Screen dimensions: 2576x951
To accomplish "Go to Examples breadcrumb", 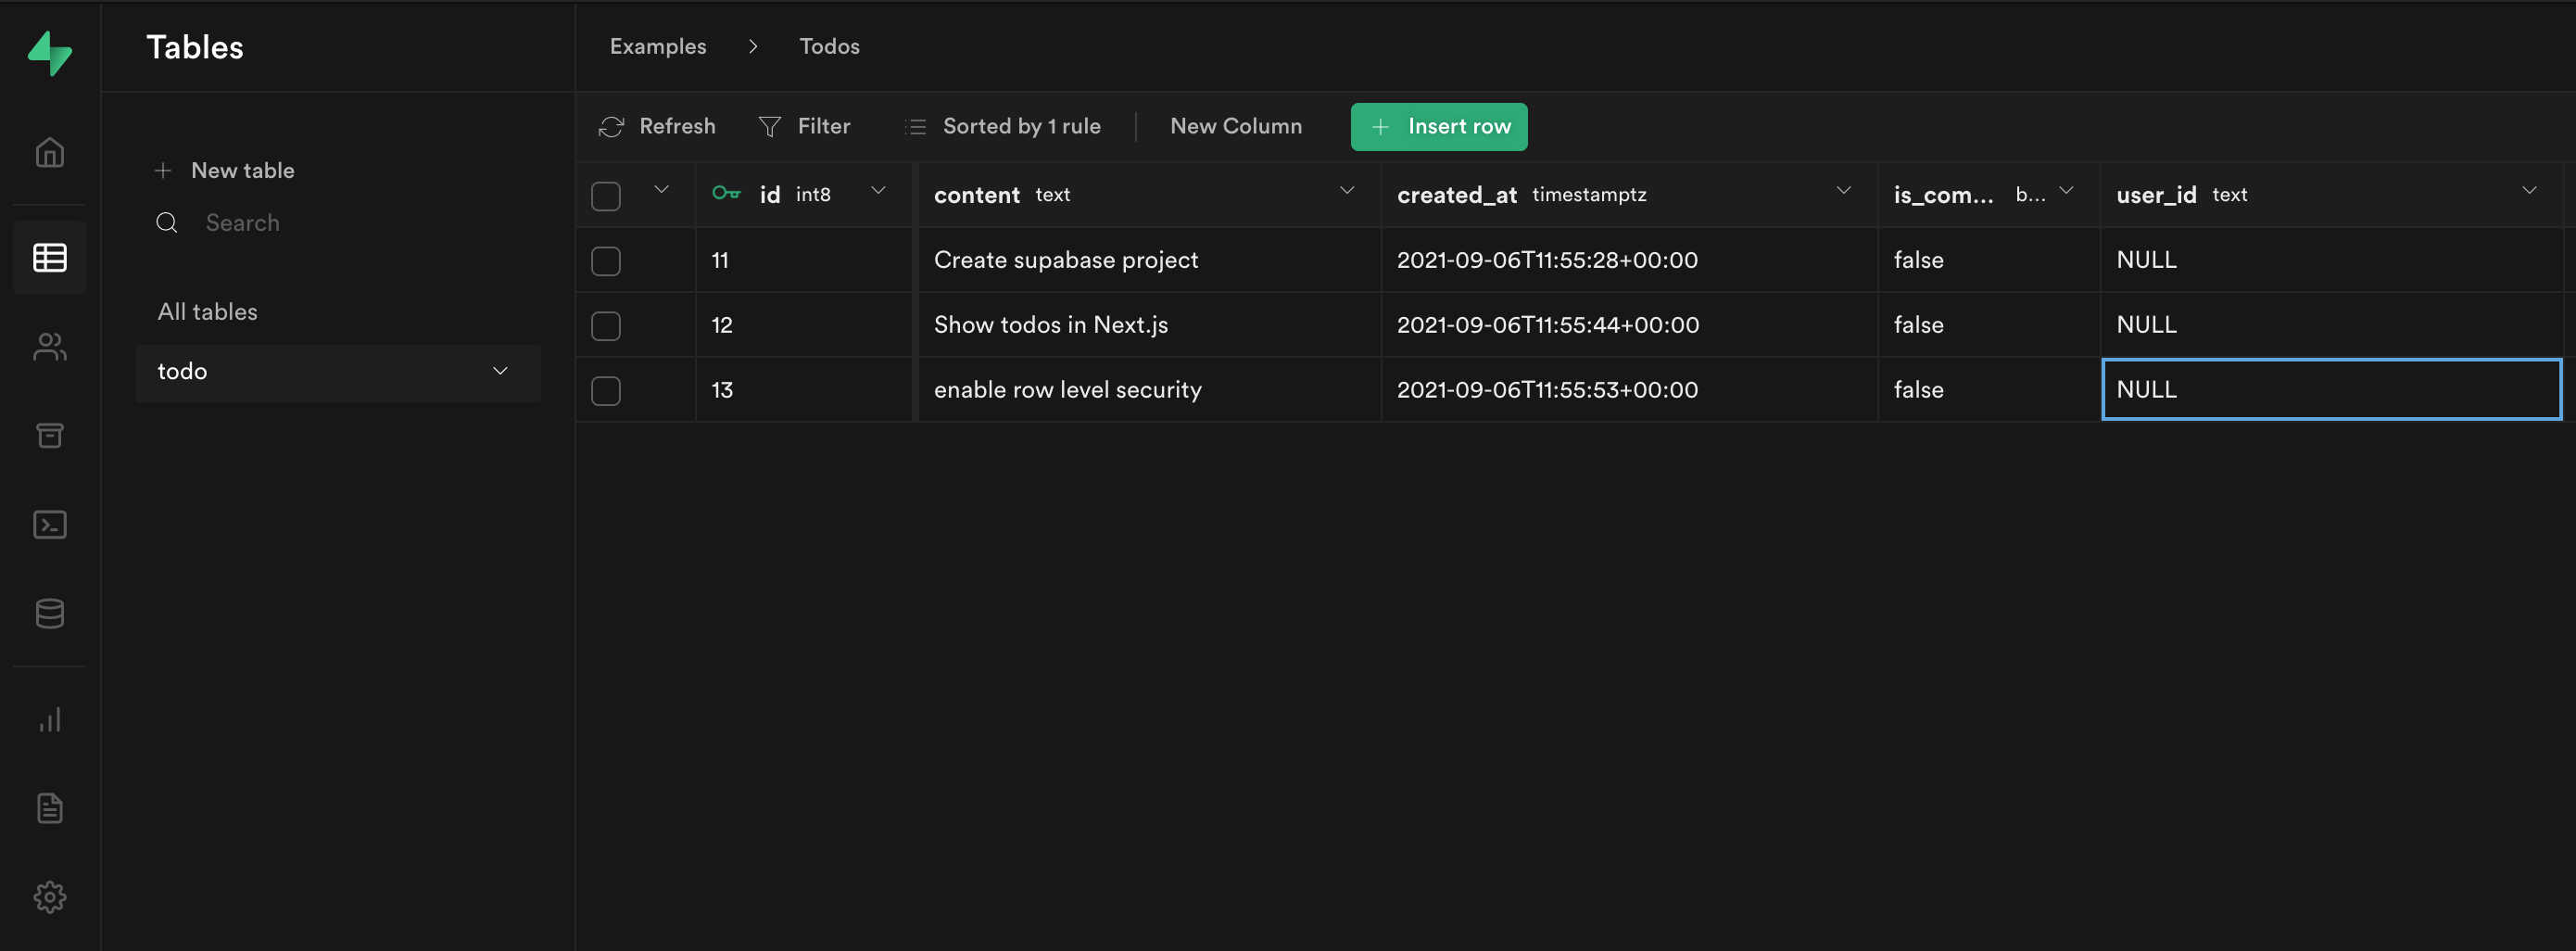I will (x=658, y=46).
